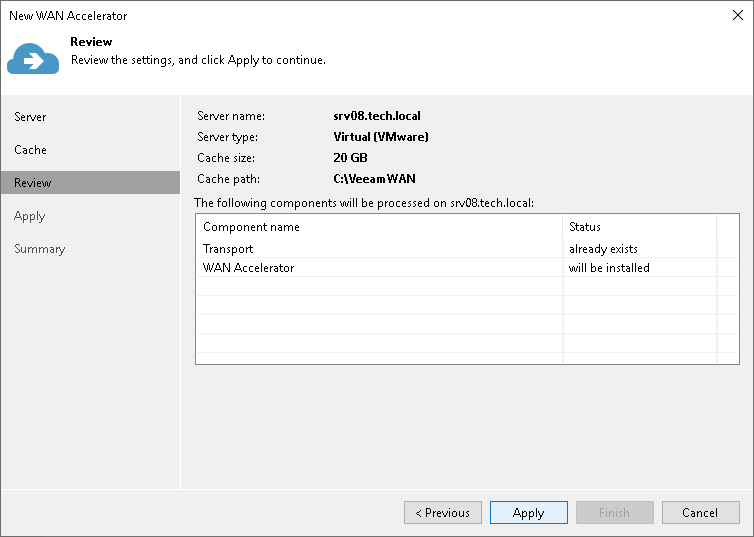Select the Transport component row
The height and width of the screenshot is (537, 754).
467,249
